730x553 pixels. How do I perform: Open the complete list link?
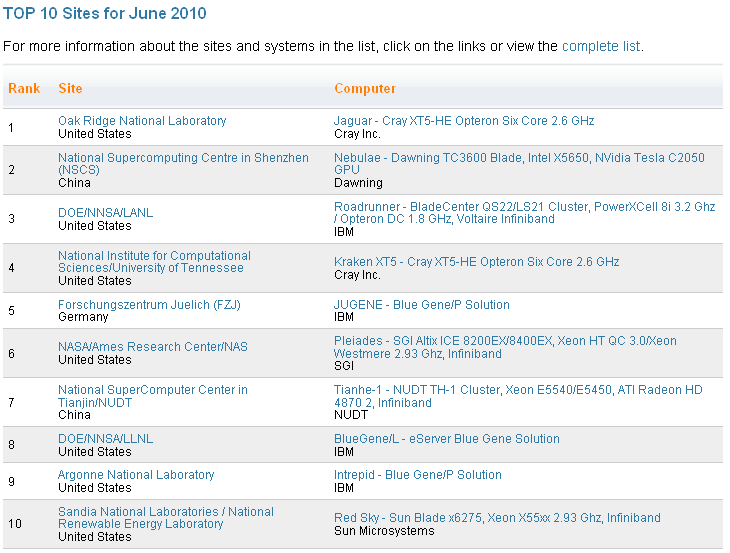601,47
